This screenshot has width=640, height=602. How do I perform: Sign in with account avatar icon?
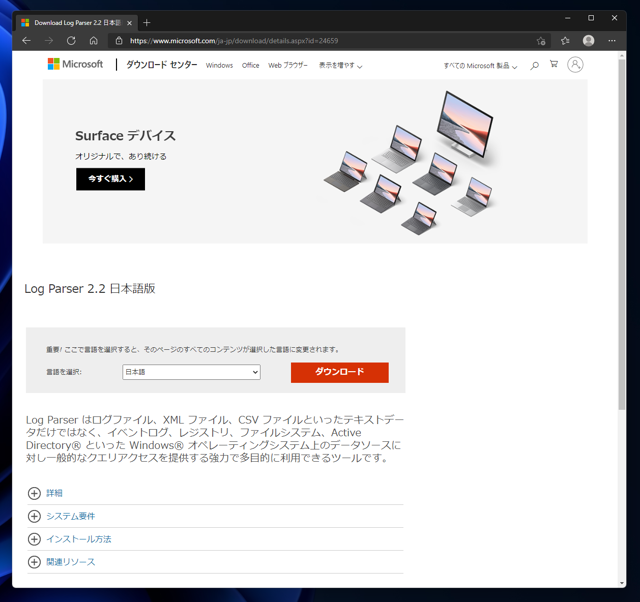point(575,64)
